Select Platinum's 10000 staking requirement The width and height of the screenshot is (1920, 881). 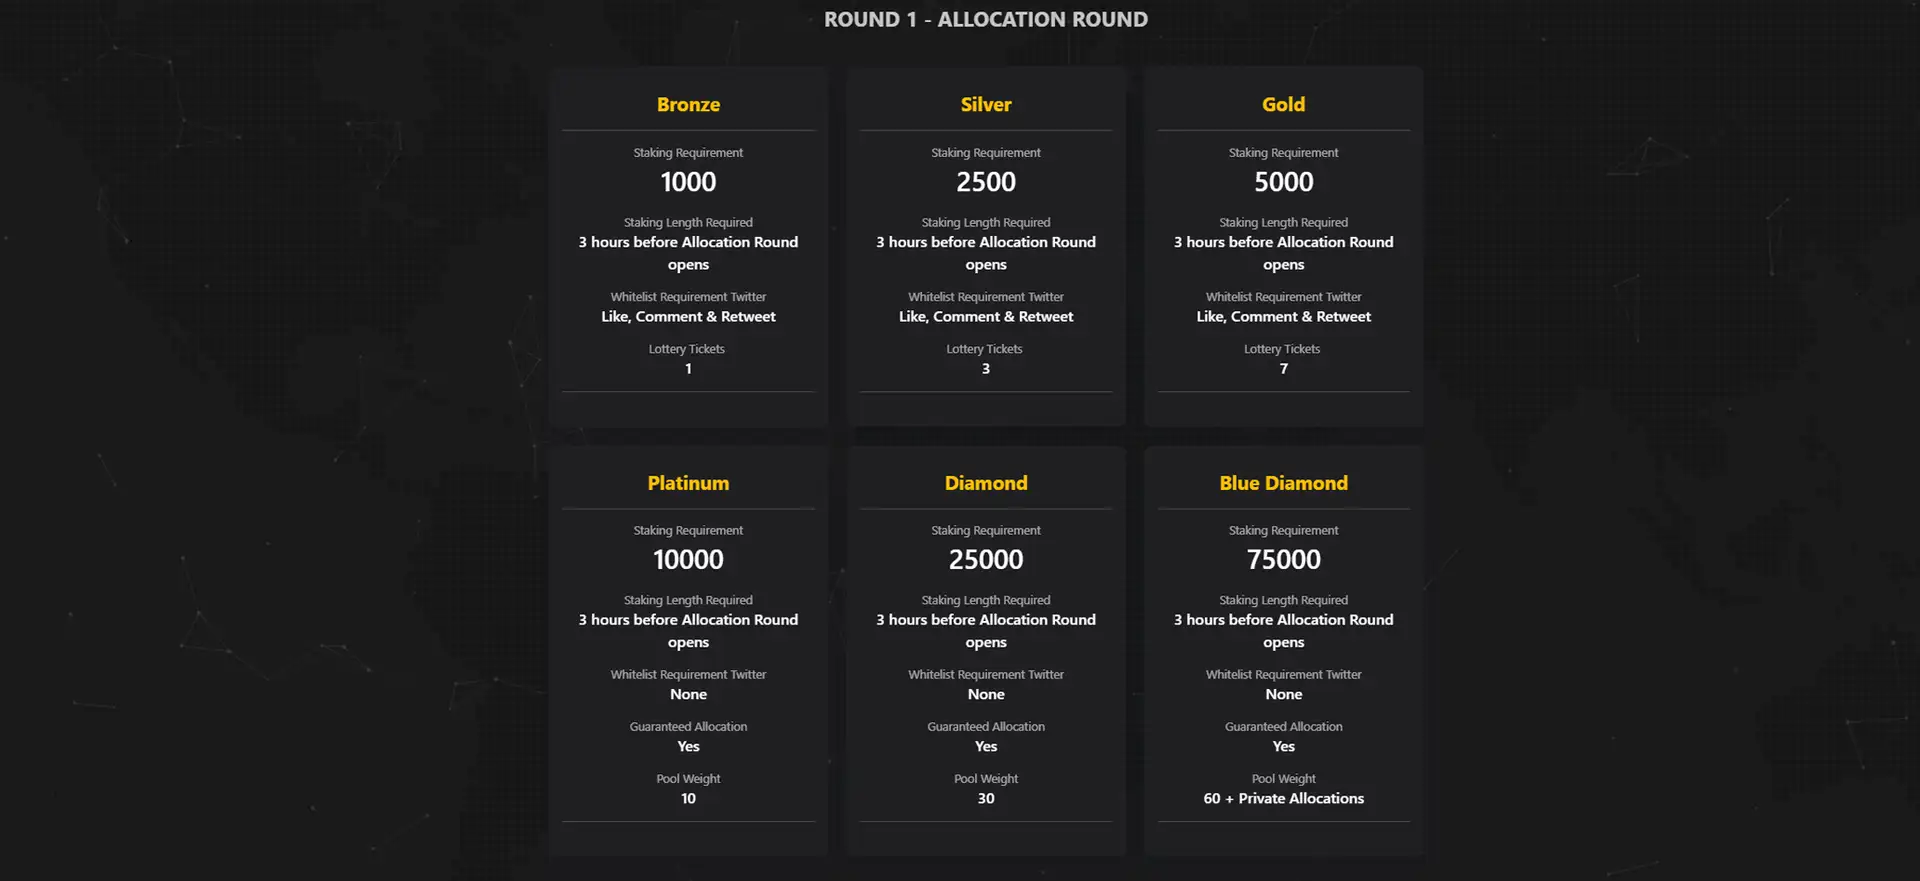[688, 560]
